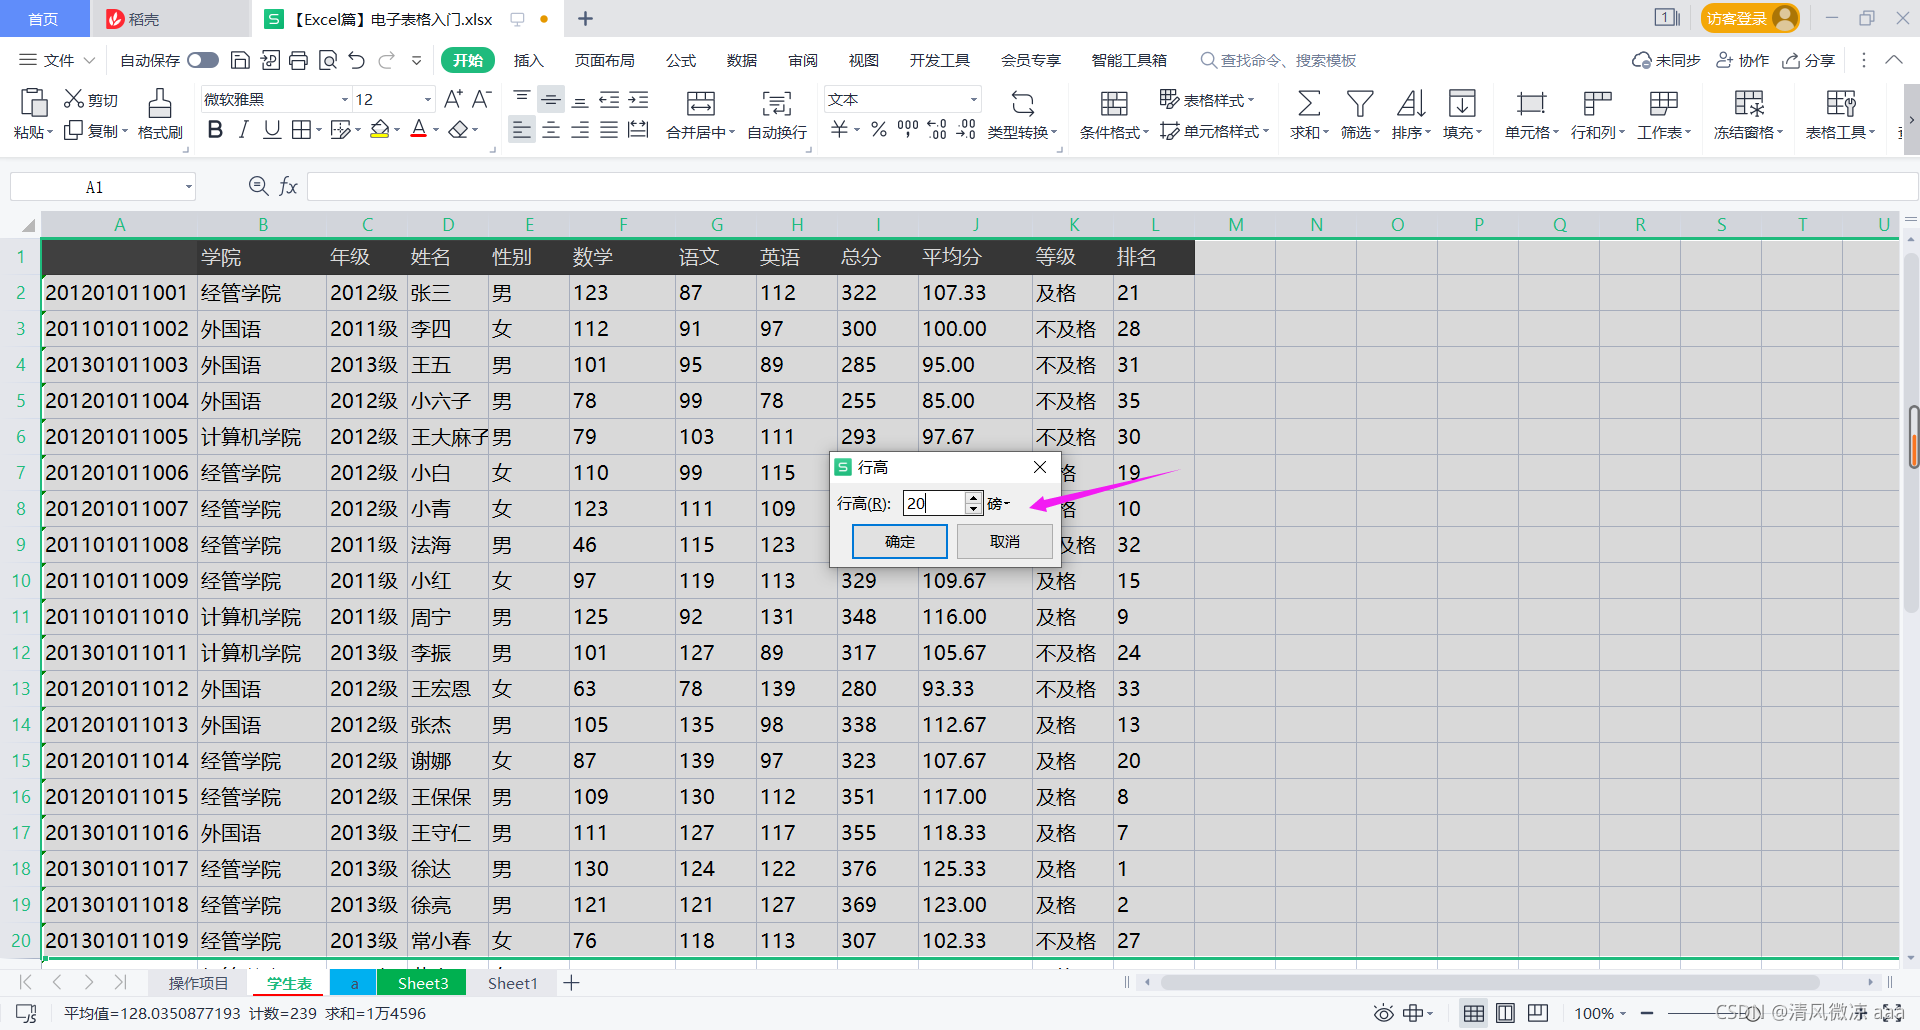Switch to page layout view in status bar
The height and width of the screenshot is (1030, 1920).
pyautogui.click(x=1505, y=1013)
